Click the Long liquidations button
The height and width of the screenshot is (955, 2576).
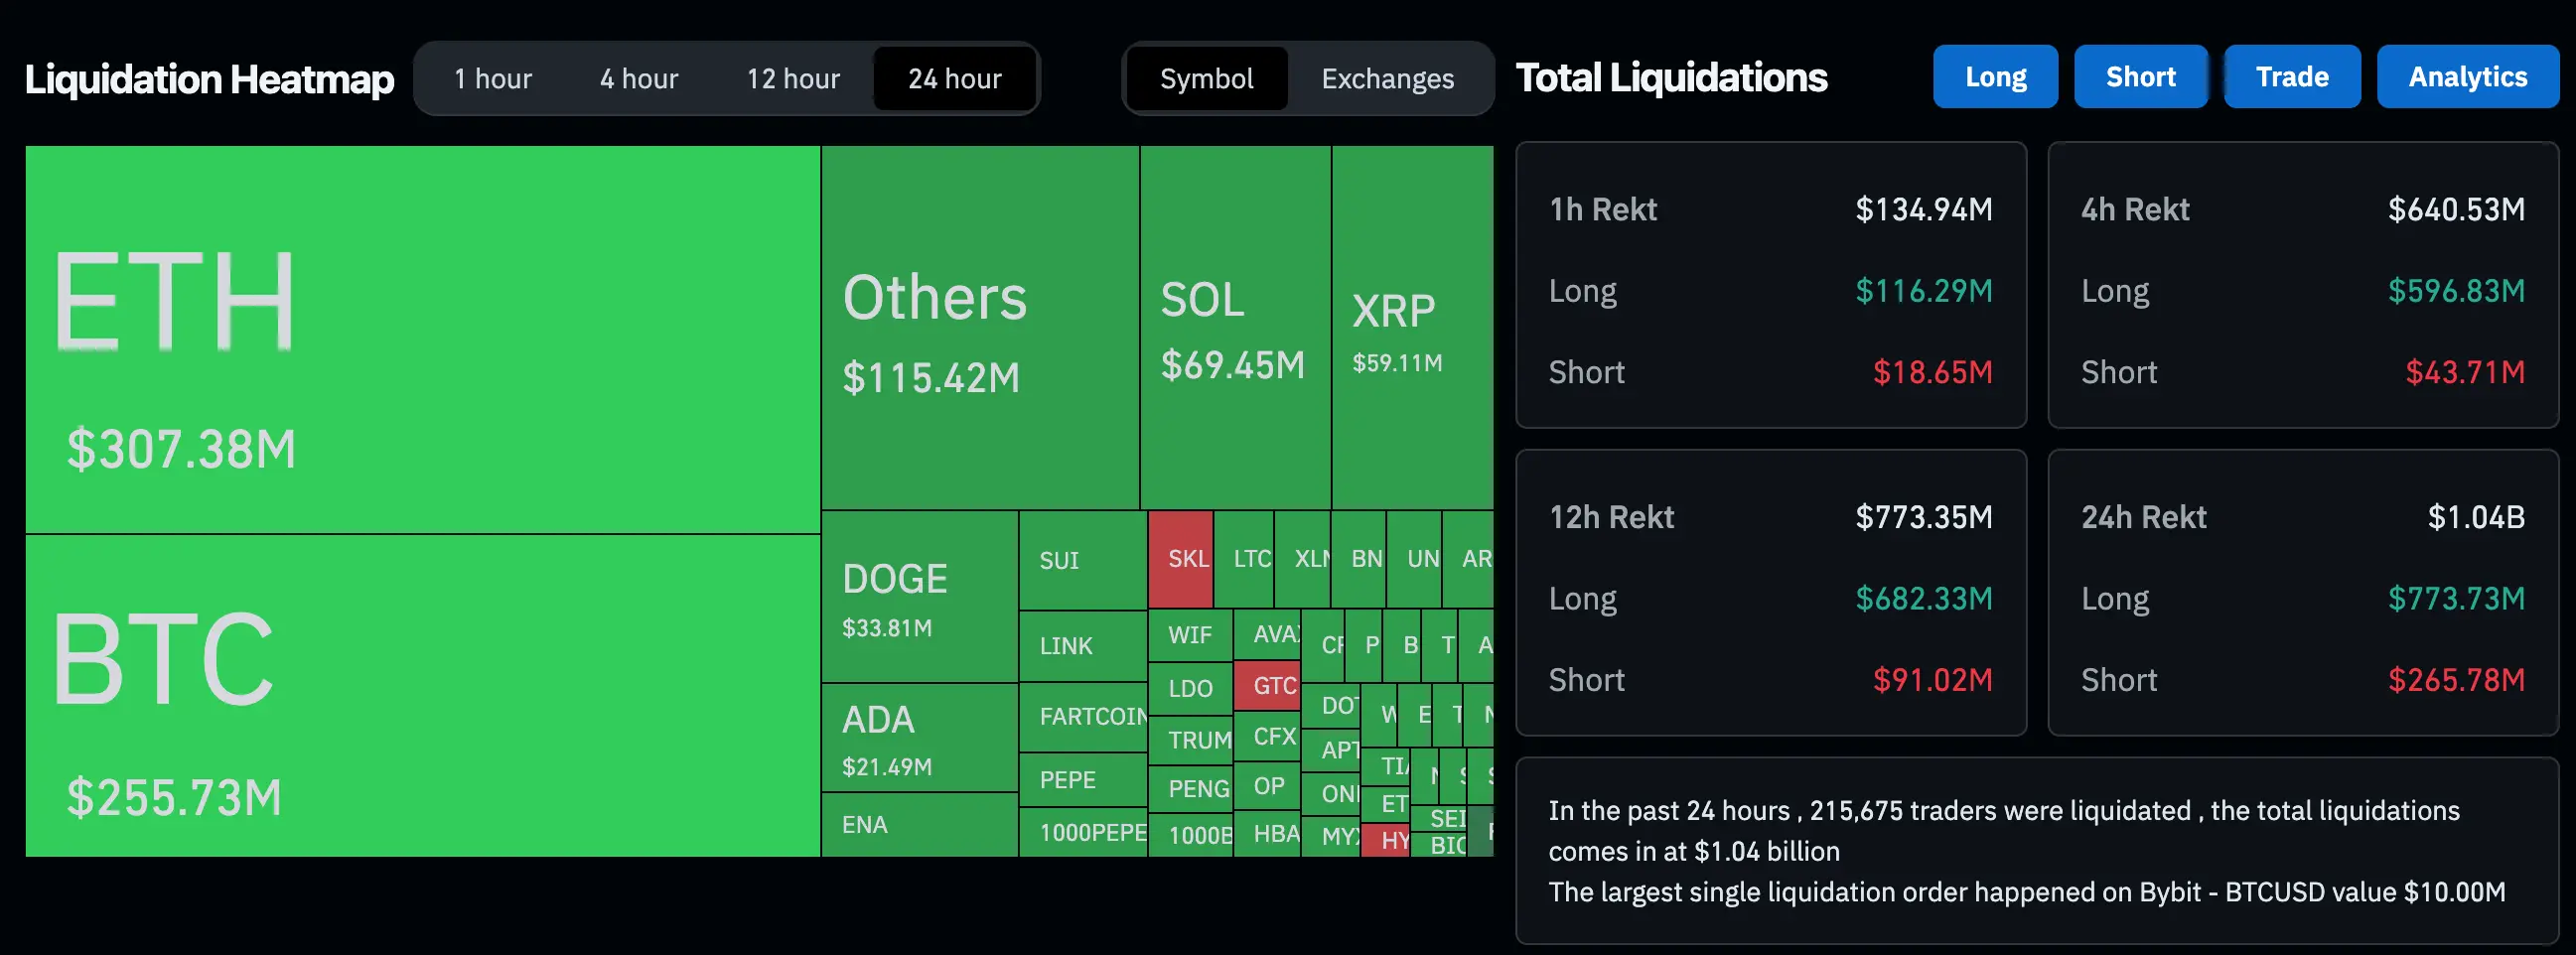click(x=1995, y=76)
